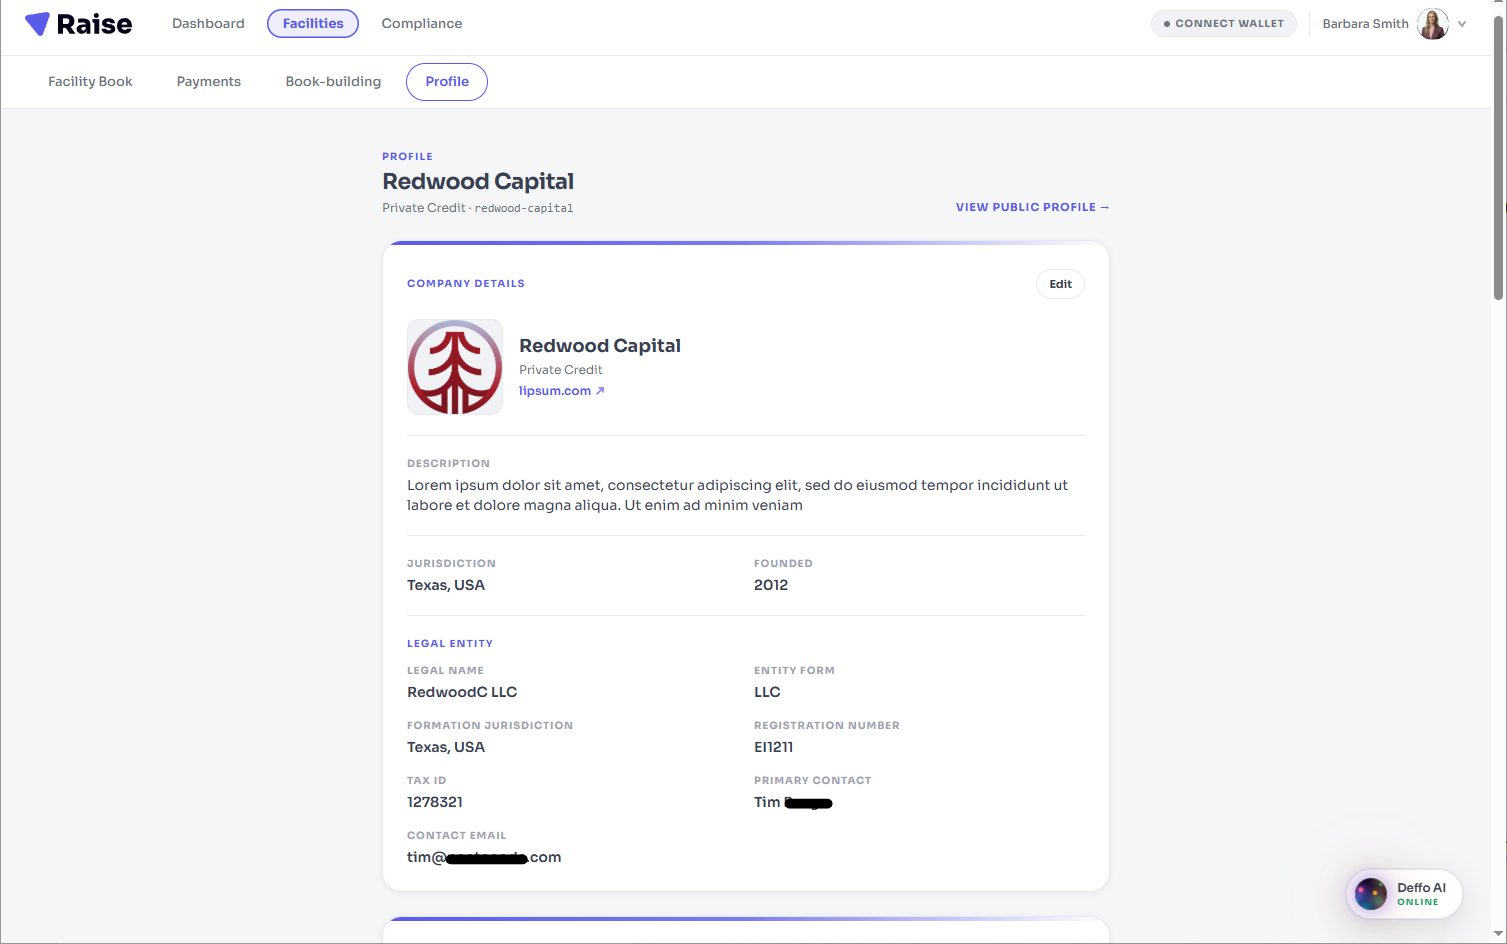Image resolution: width=1507 pixels, height=944 pixels.
Task: Click the scrollbar down arrow
Action: coord(1498,934)
